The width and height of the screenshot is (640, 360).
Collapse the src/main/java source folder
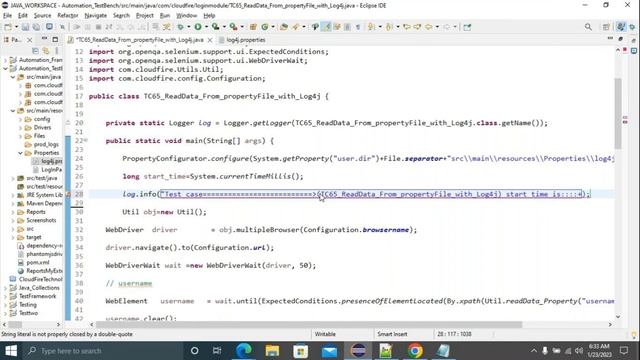coord(13,77)
